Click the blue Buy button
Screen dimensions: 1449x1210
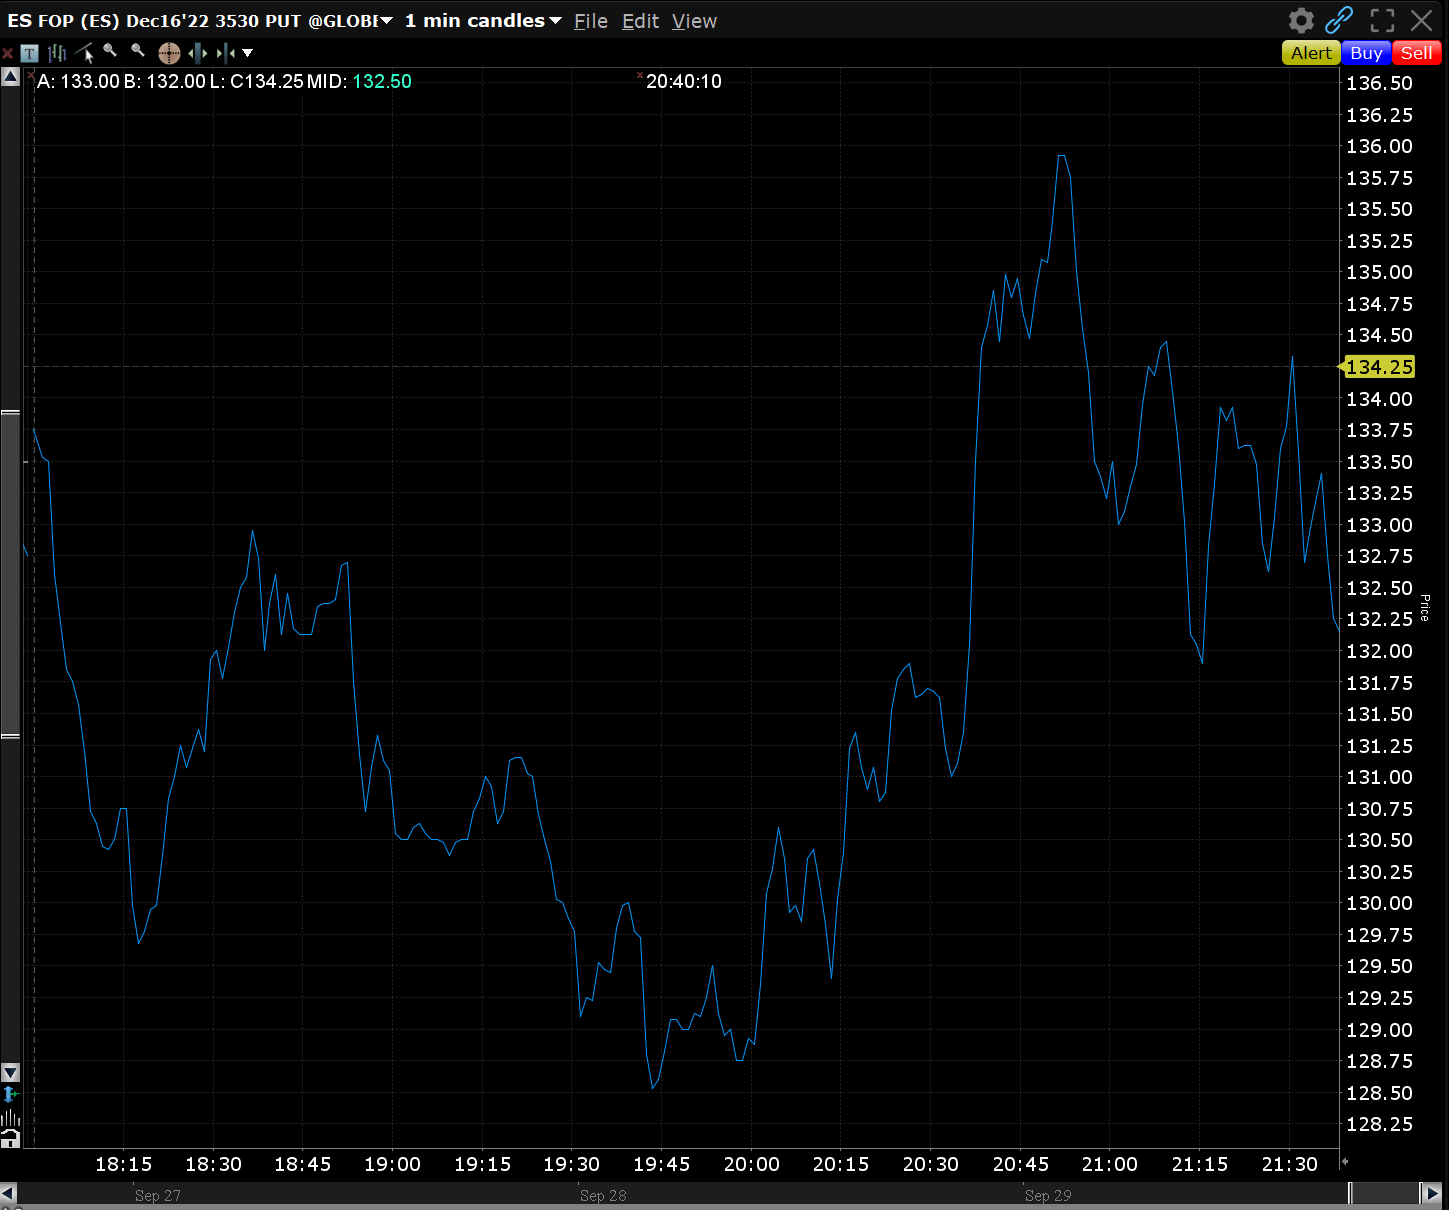pyautogui.click(x=1366, y=53)
